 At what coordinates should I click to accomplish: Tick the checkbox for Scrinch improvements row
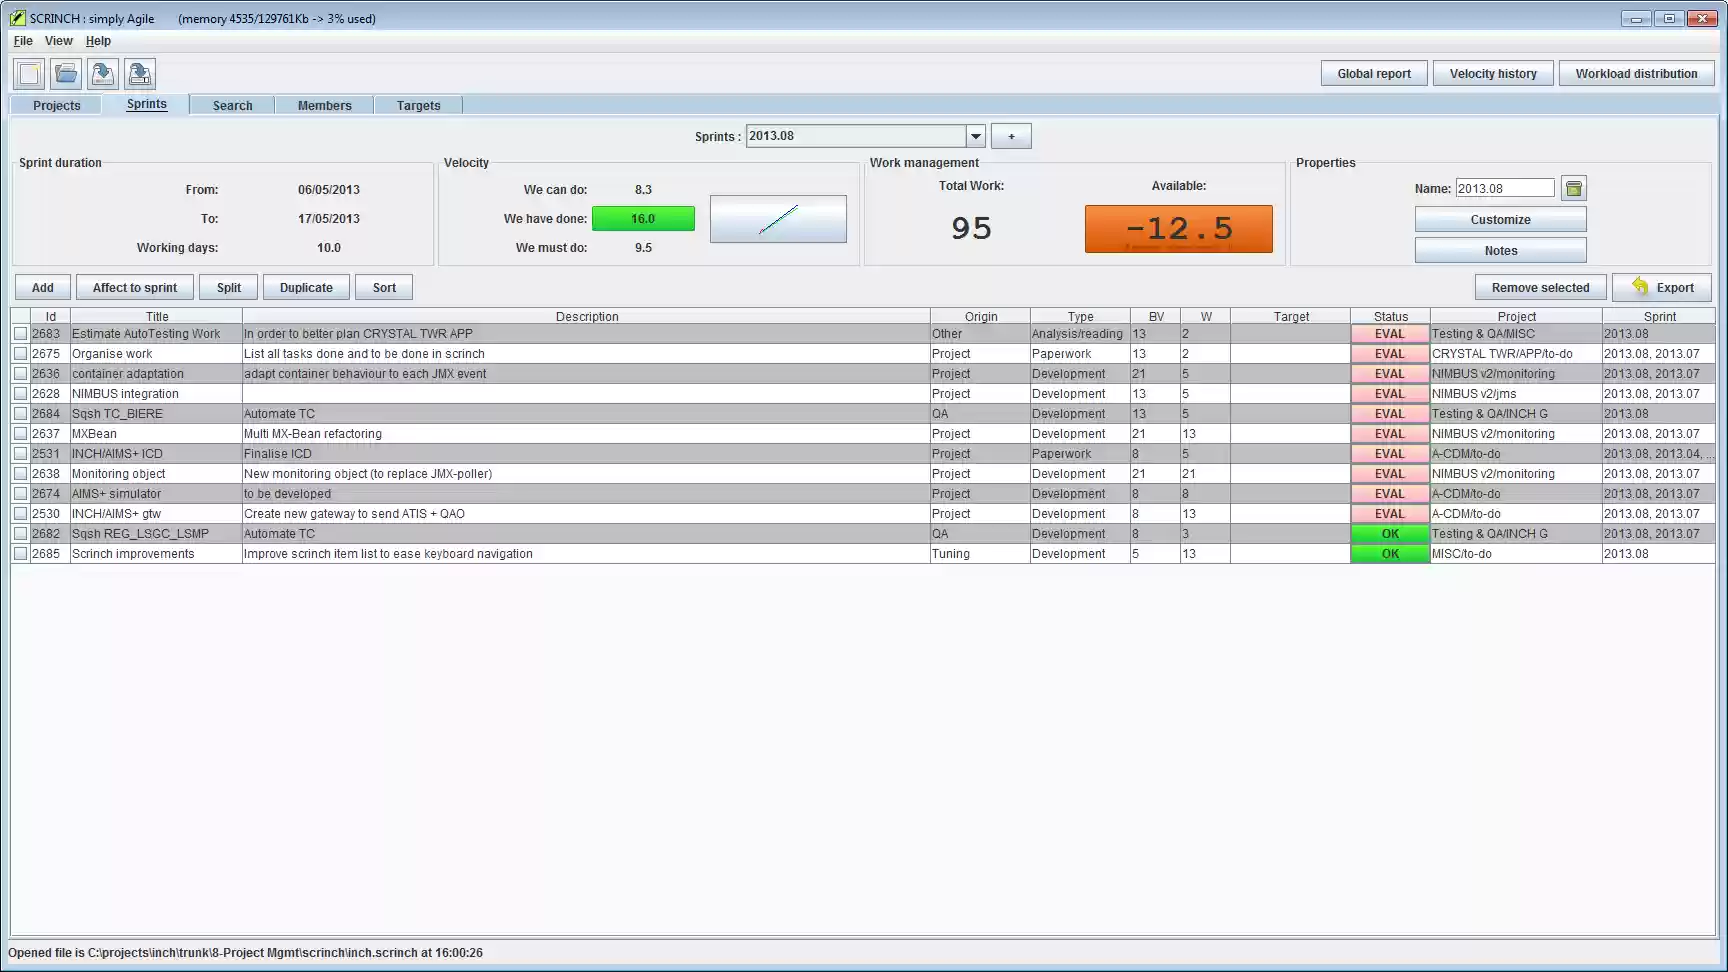pos(20,553)
